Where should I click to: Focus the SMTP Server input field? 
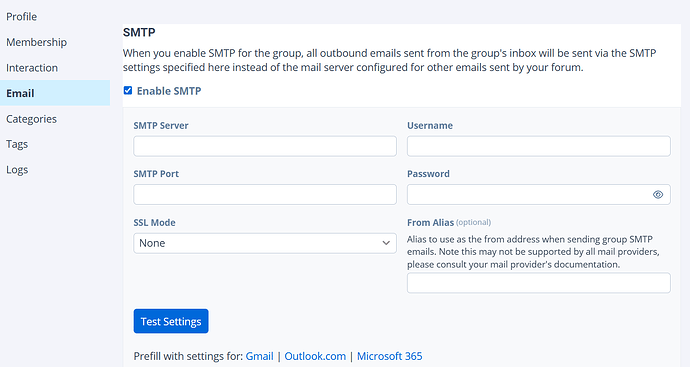(x=265, y=146)
